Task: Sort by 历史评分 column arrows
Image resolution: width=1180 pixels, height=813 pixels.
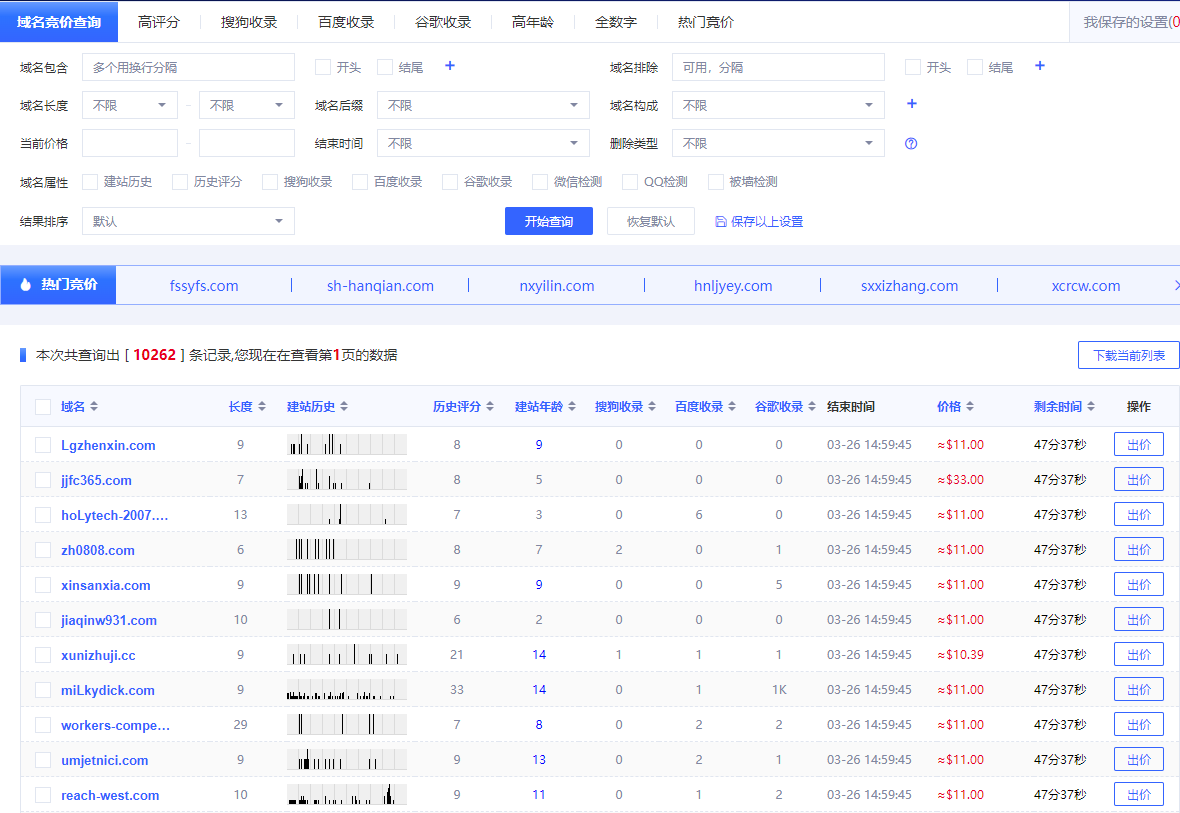Action: pyautogui.click(x=490, y=406)
